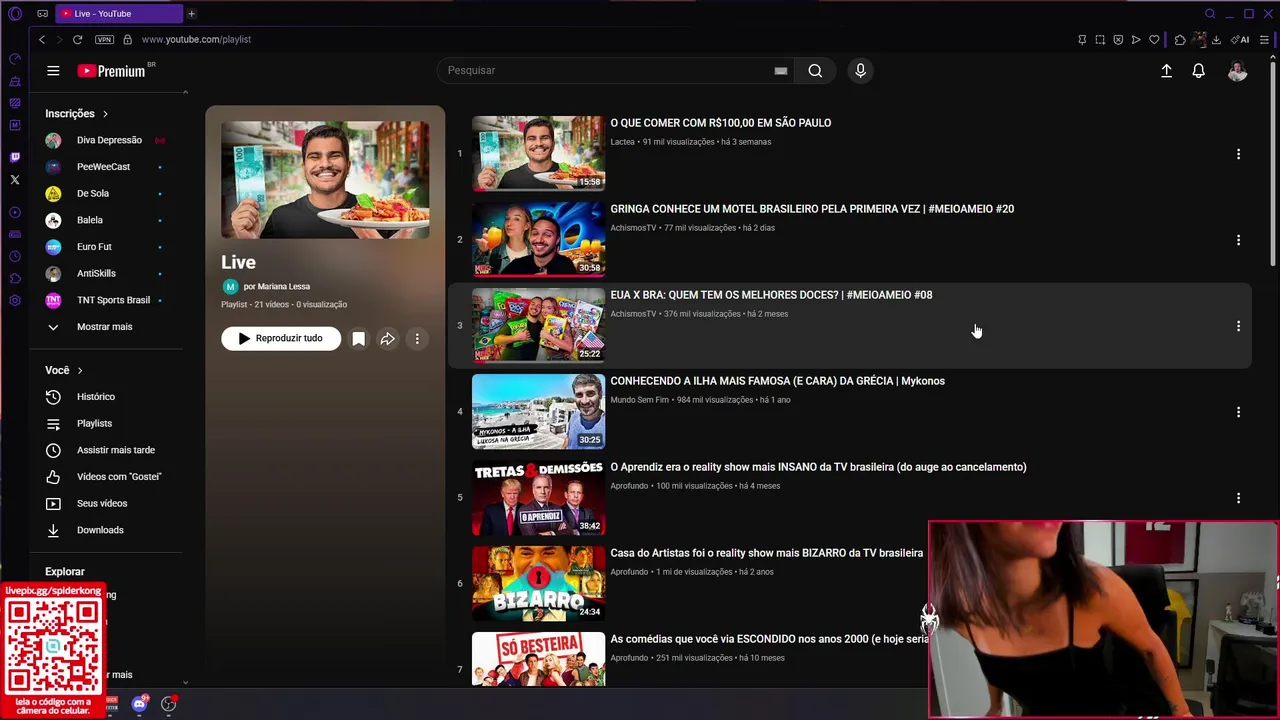This screenshot has height=720, width=1280.
Task: Expand the Inscrições section chevron
Action: click(105, 114)
